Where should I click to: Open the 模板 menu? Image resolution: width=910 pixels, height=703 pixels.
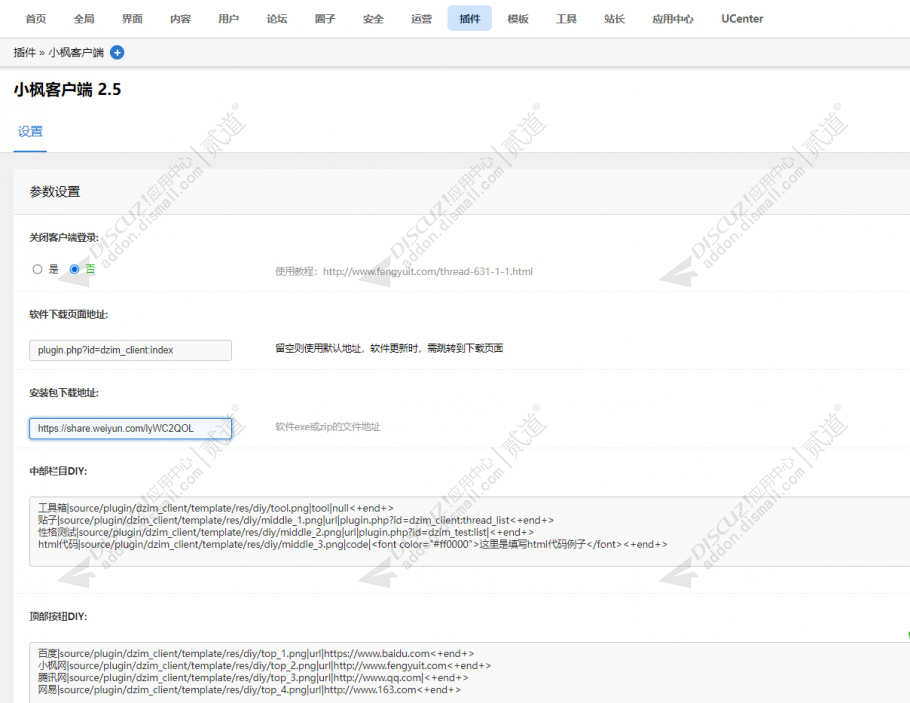(518, 19)
